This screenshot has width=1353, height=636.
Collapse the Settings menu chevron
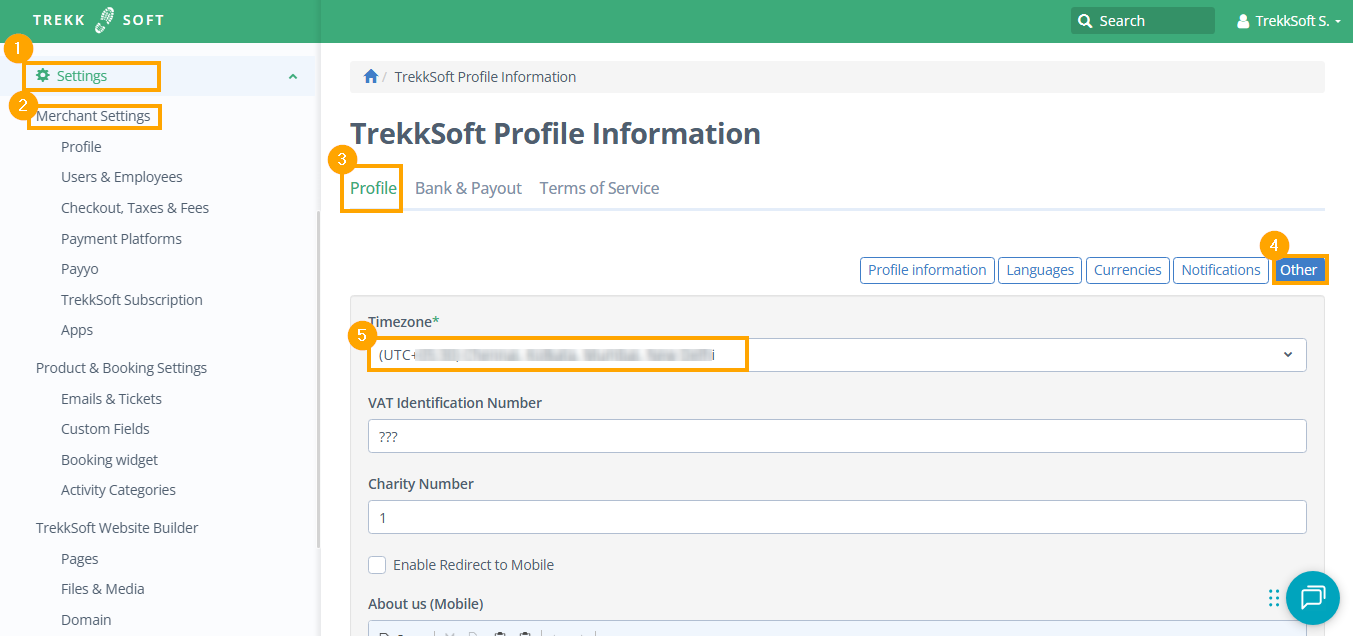pyautogui.click(x=292, y=76)
